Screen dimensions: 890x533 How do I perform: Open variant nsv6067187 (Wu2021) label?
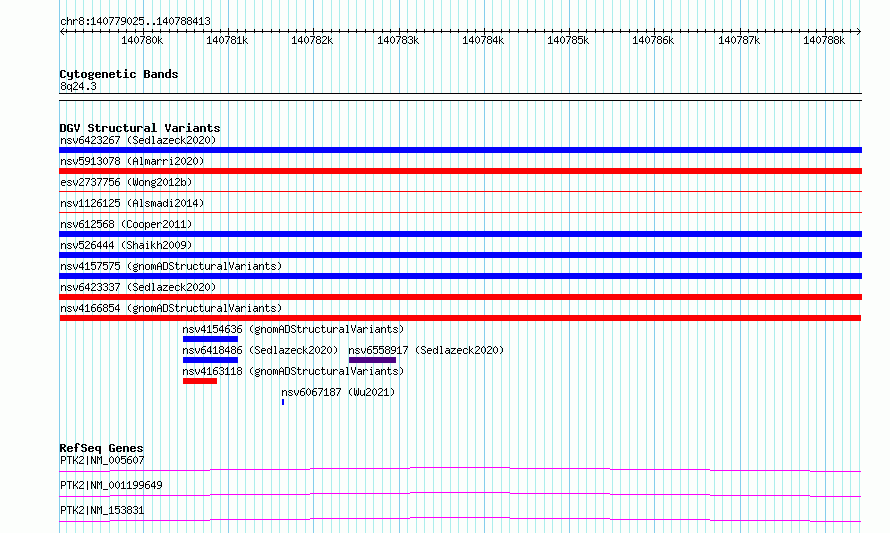338,392
